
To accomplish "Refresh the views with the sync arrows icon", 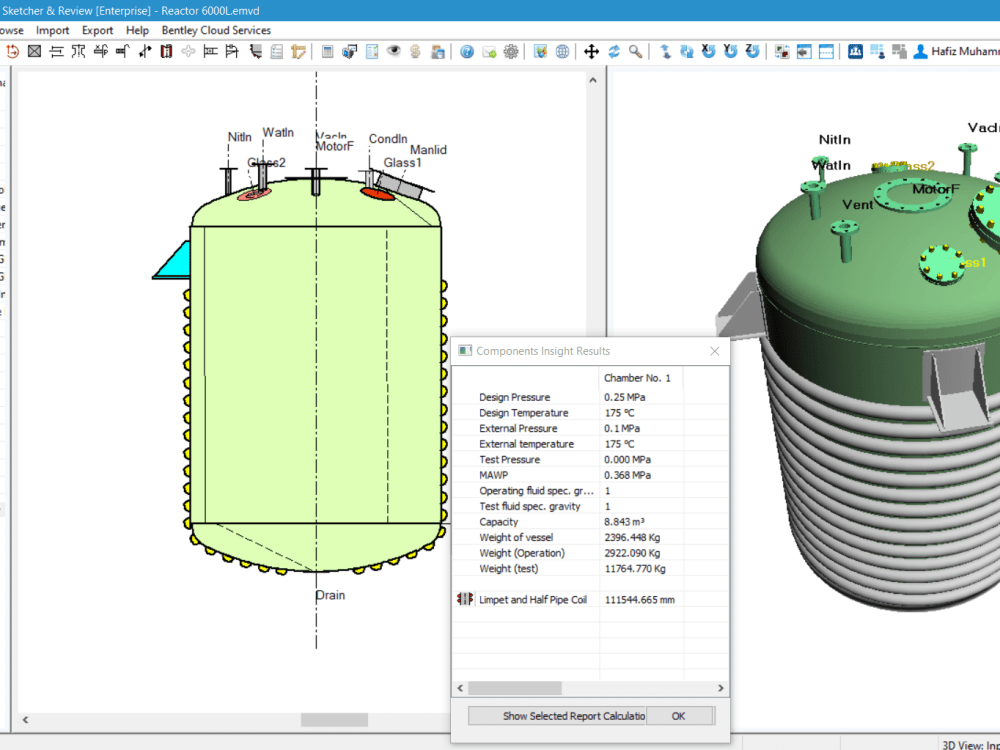I will tap(614, 50).
